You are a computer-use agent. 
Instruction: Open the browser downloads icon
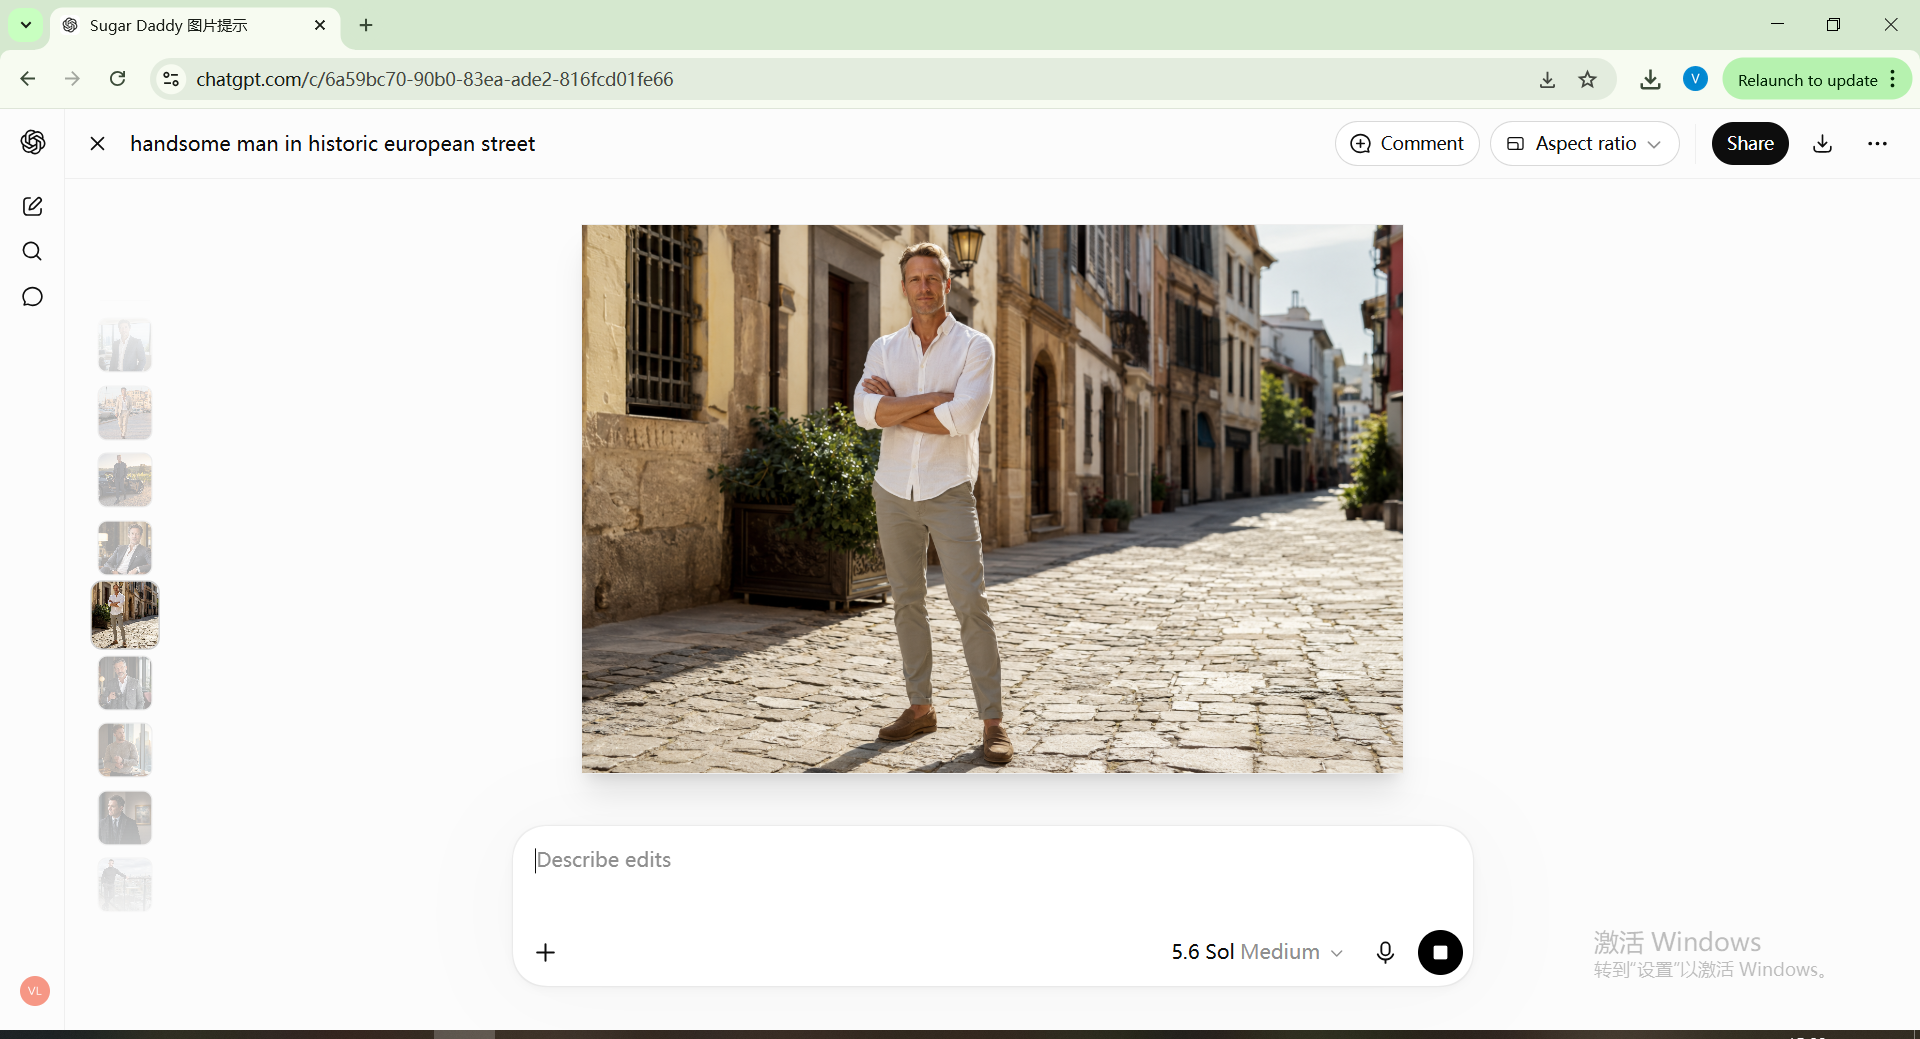click(1650, 80)
